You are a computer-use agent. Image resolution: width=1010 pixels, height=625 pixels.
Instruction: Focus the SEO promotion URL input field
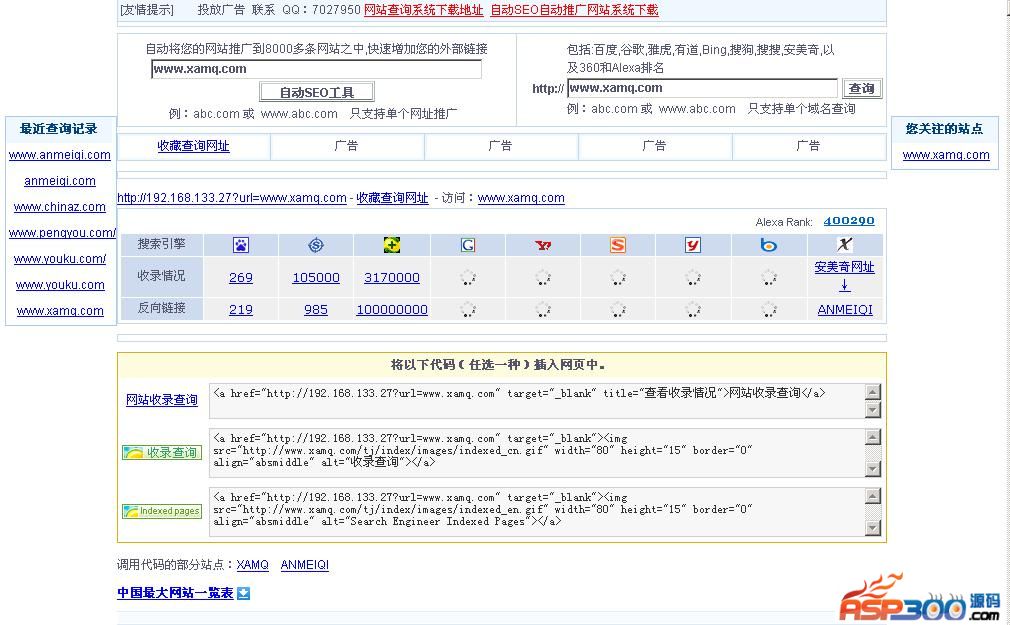[316, 69]
